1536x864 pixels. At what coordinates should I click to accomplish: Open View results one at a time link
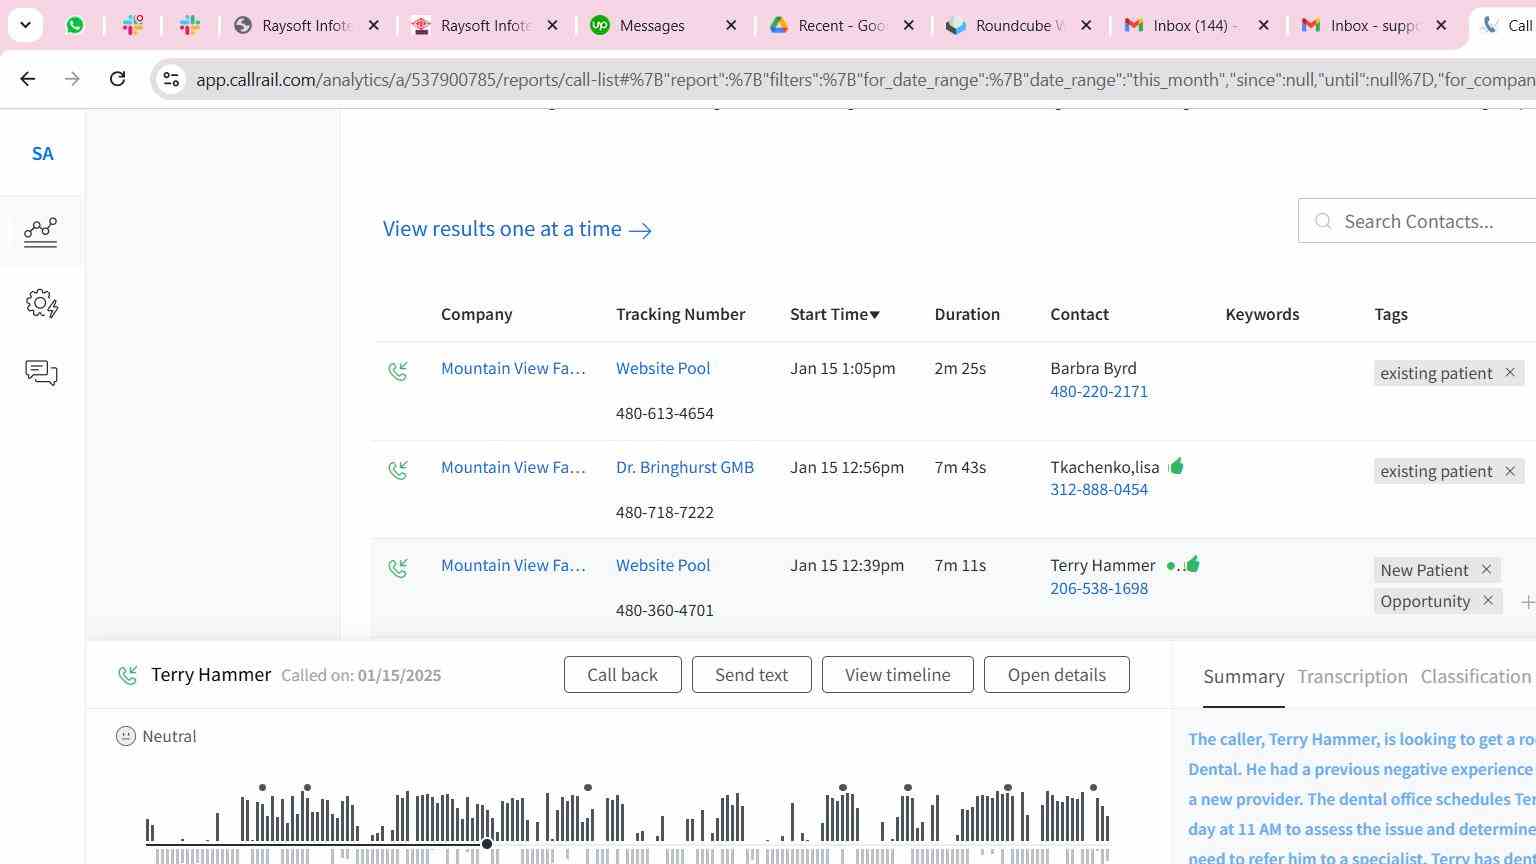coord(517,229)
